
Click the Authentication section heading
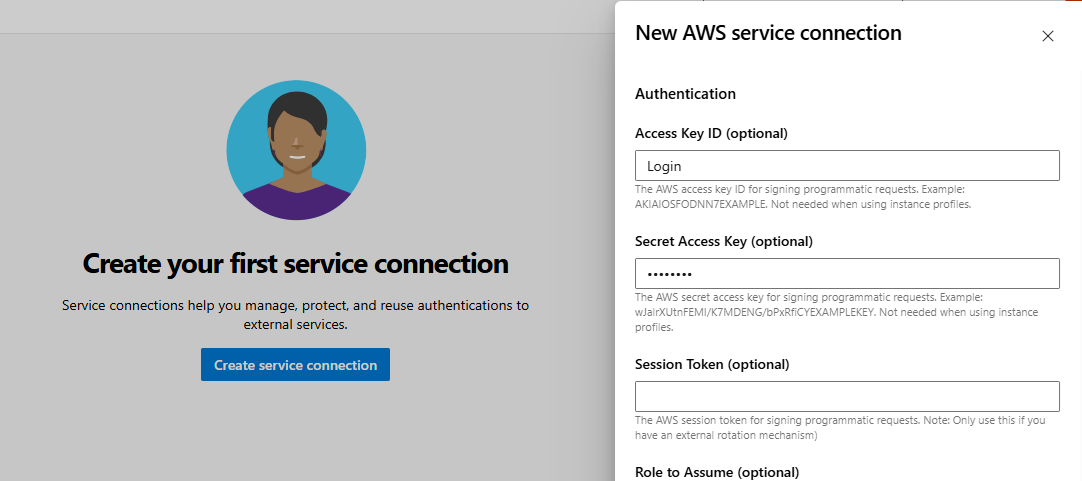(685, 93)
